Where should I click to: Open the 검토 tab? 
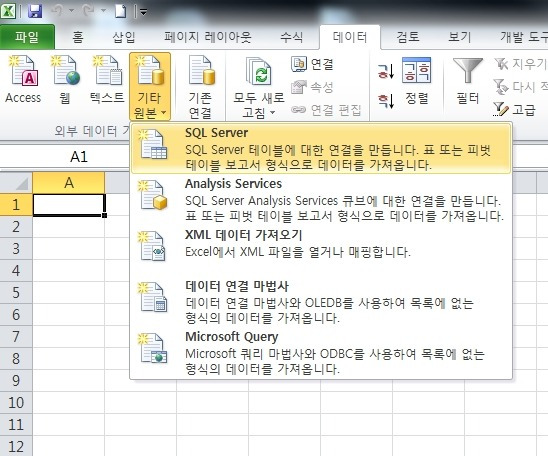408,37
